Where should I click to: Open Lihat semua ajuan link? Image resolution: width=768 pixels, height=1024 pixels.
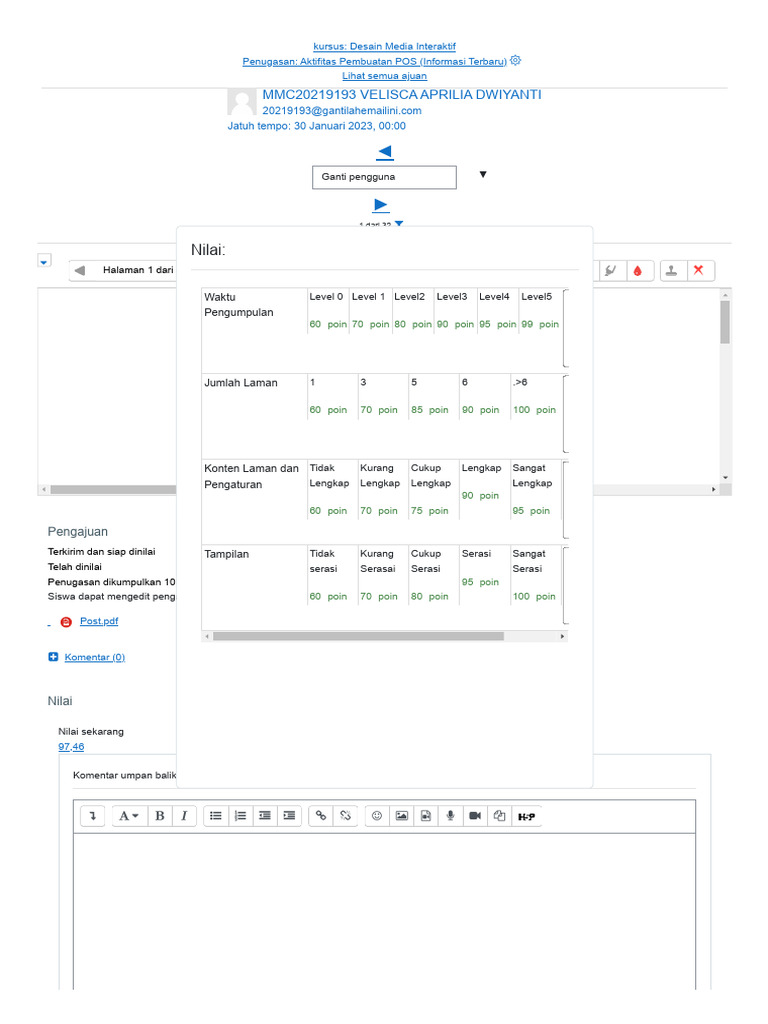coord(384,75)
